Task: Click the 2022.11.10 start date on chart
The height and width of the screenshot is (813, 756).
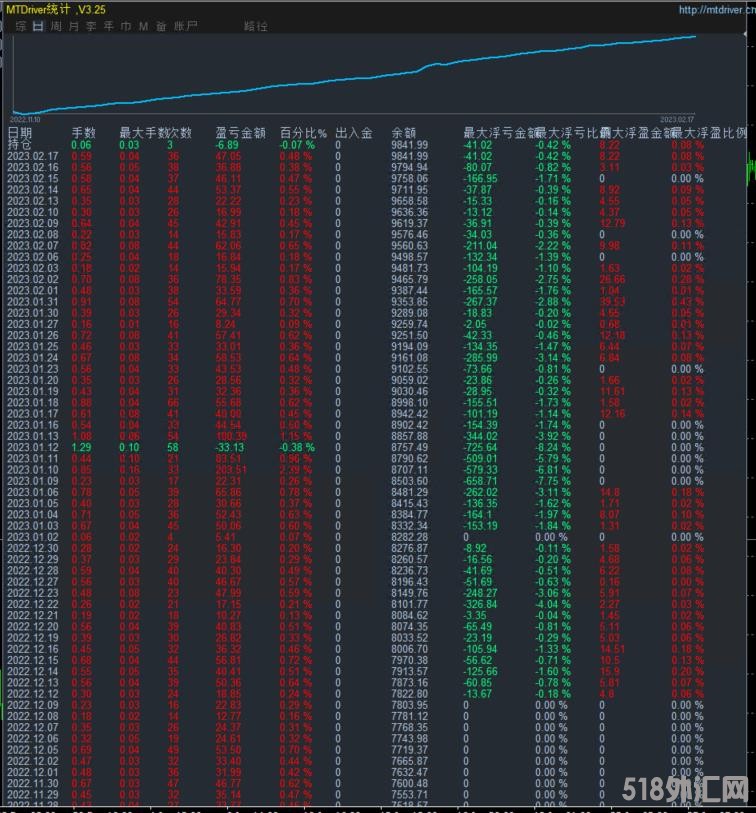Action: click(x=28, y=118)
